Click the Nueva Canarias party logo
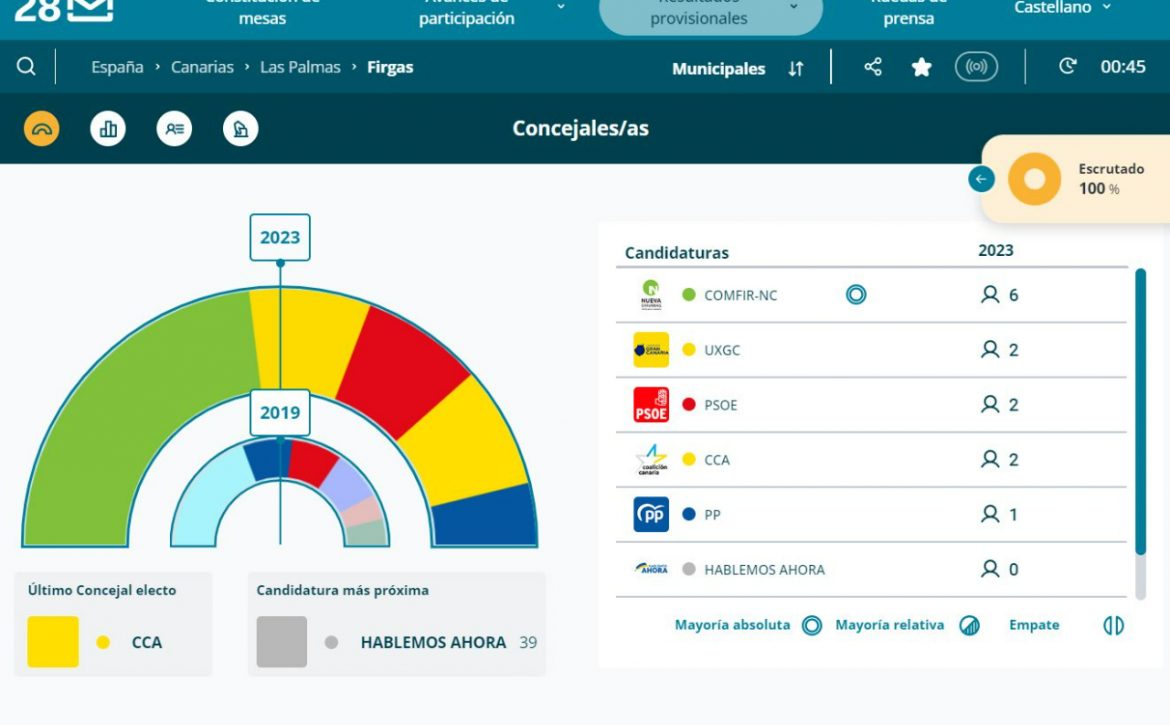 point(651,295)
